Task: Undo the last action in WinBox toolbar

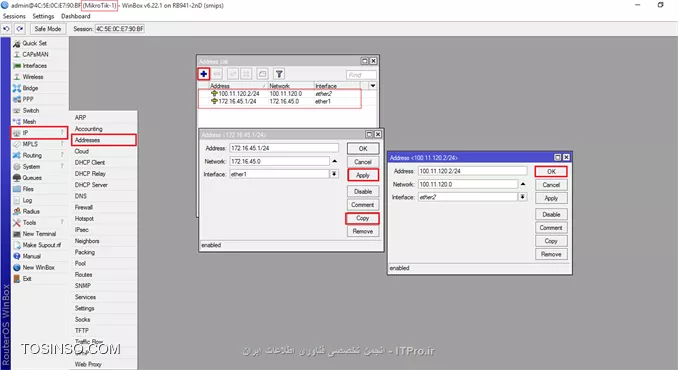Action: tap(6, 29)
